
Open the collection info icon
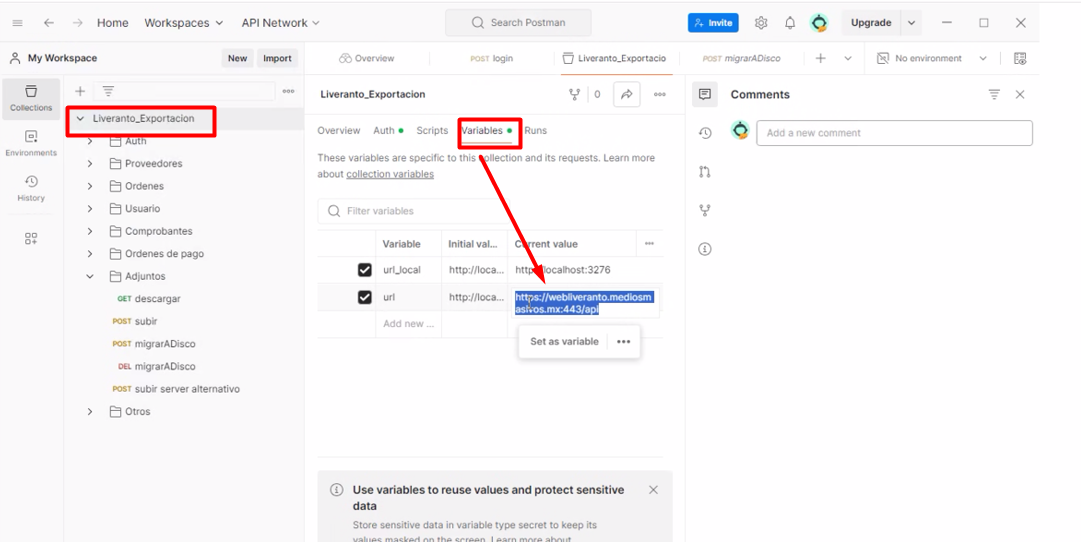point(705,249)
